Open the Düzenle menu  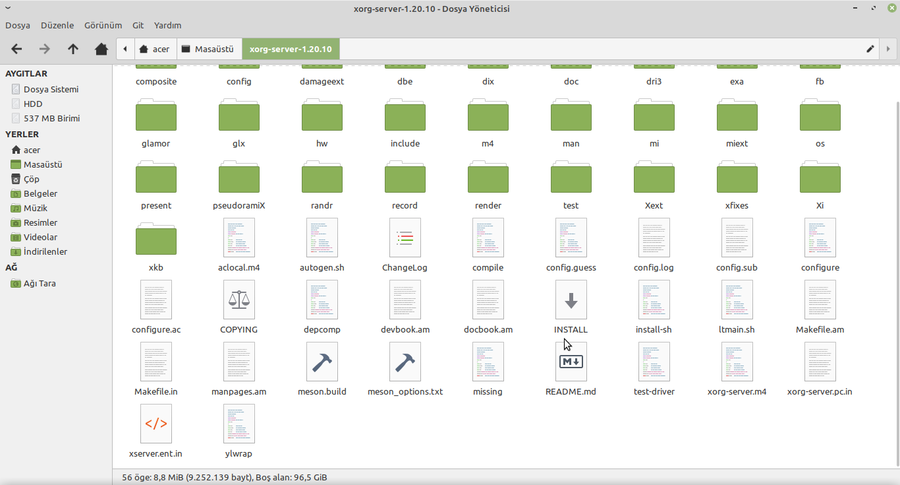click(57, 25)
